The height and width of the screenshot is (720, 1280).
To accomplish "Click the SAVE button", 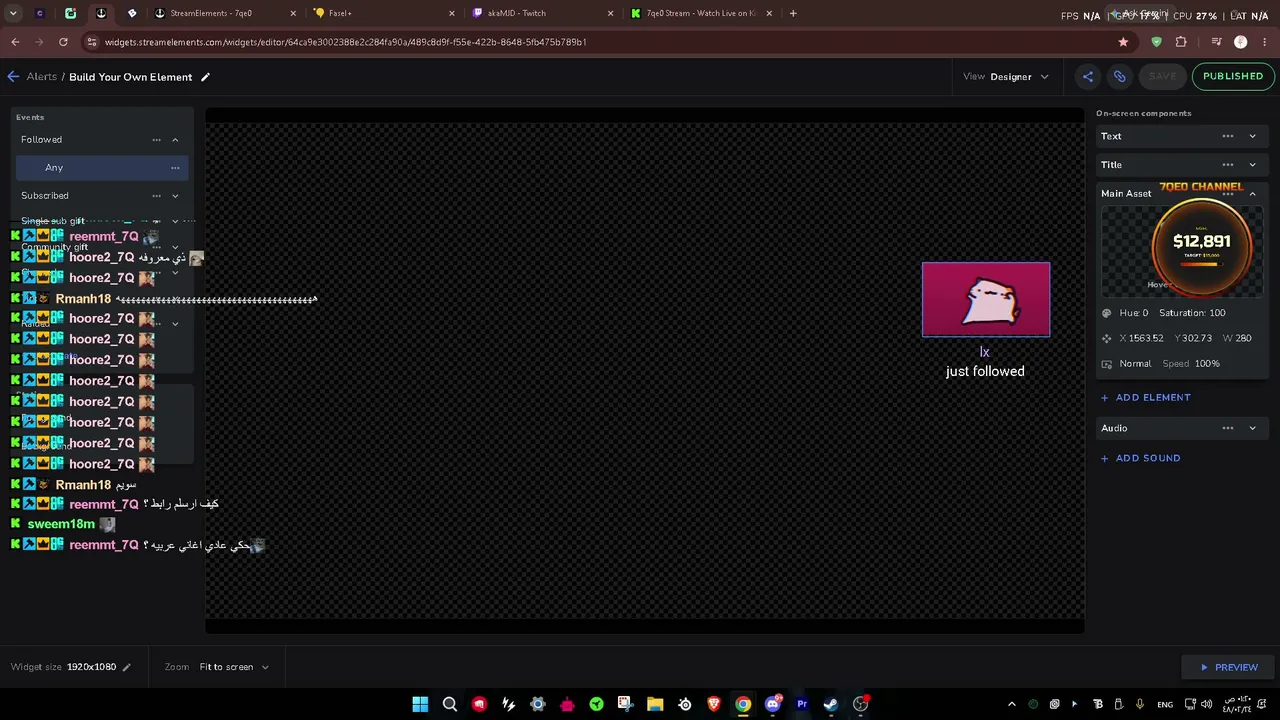I will coord(1162,77).
